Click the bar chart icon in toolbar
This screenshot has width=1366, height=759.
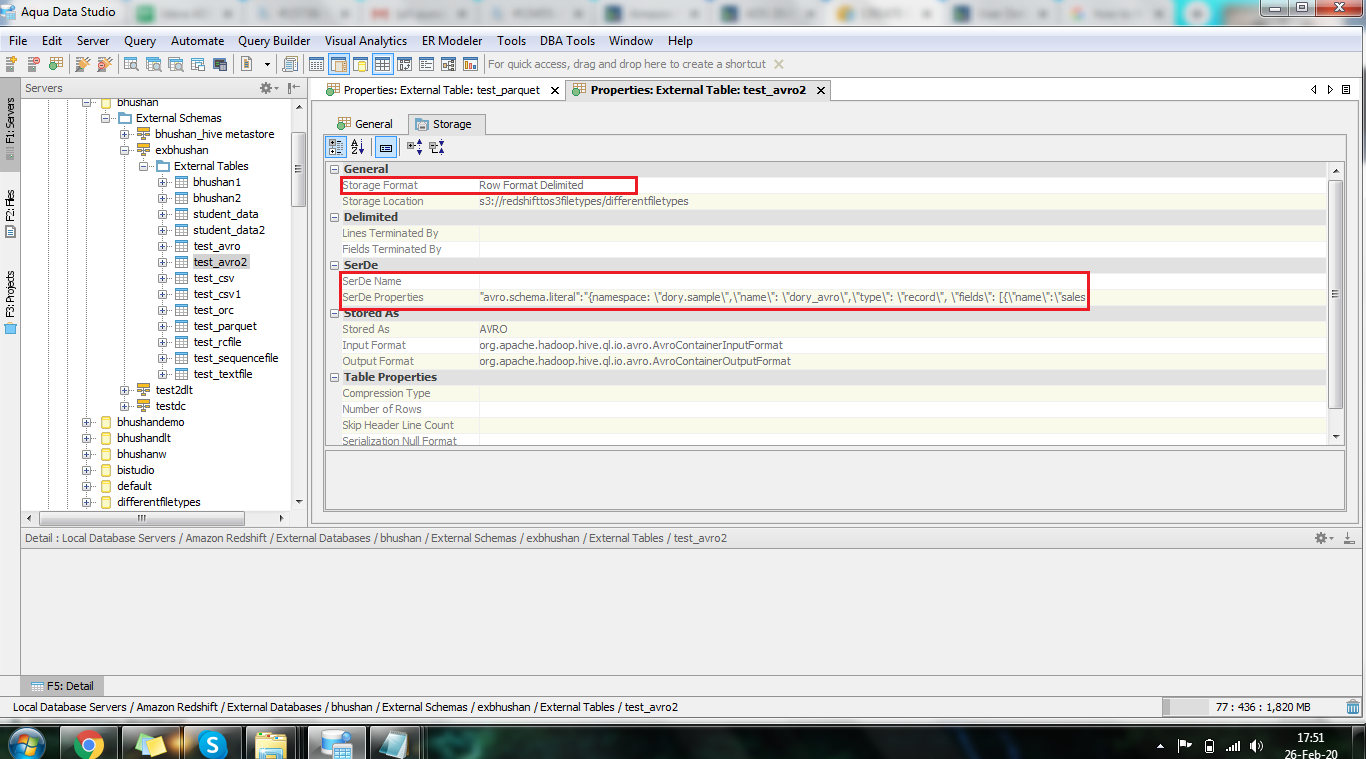coord(470,64)
